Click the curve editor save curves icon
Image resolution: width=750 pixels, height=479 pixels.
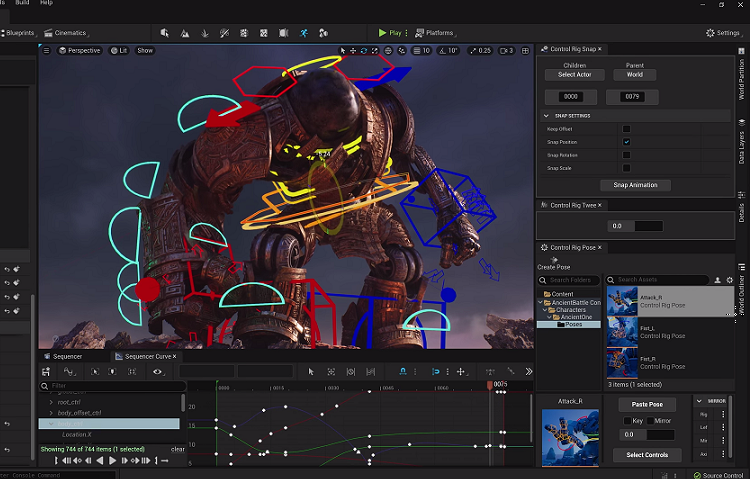pyautogui.click(x=46, y=372)
